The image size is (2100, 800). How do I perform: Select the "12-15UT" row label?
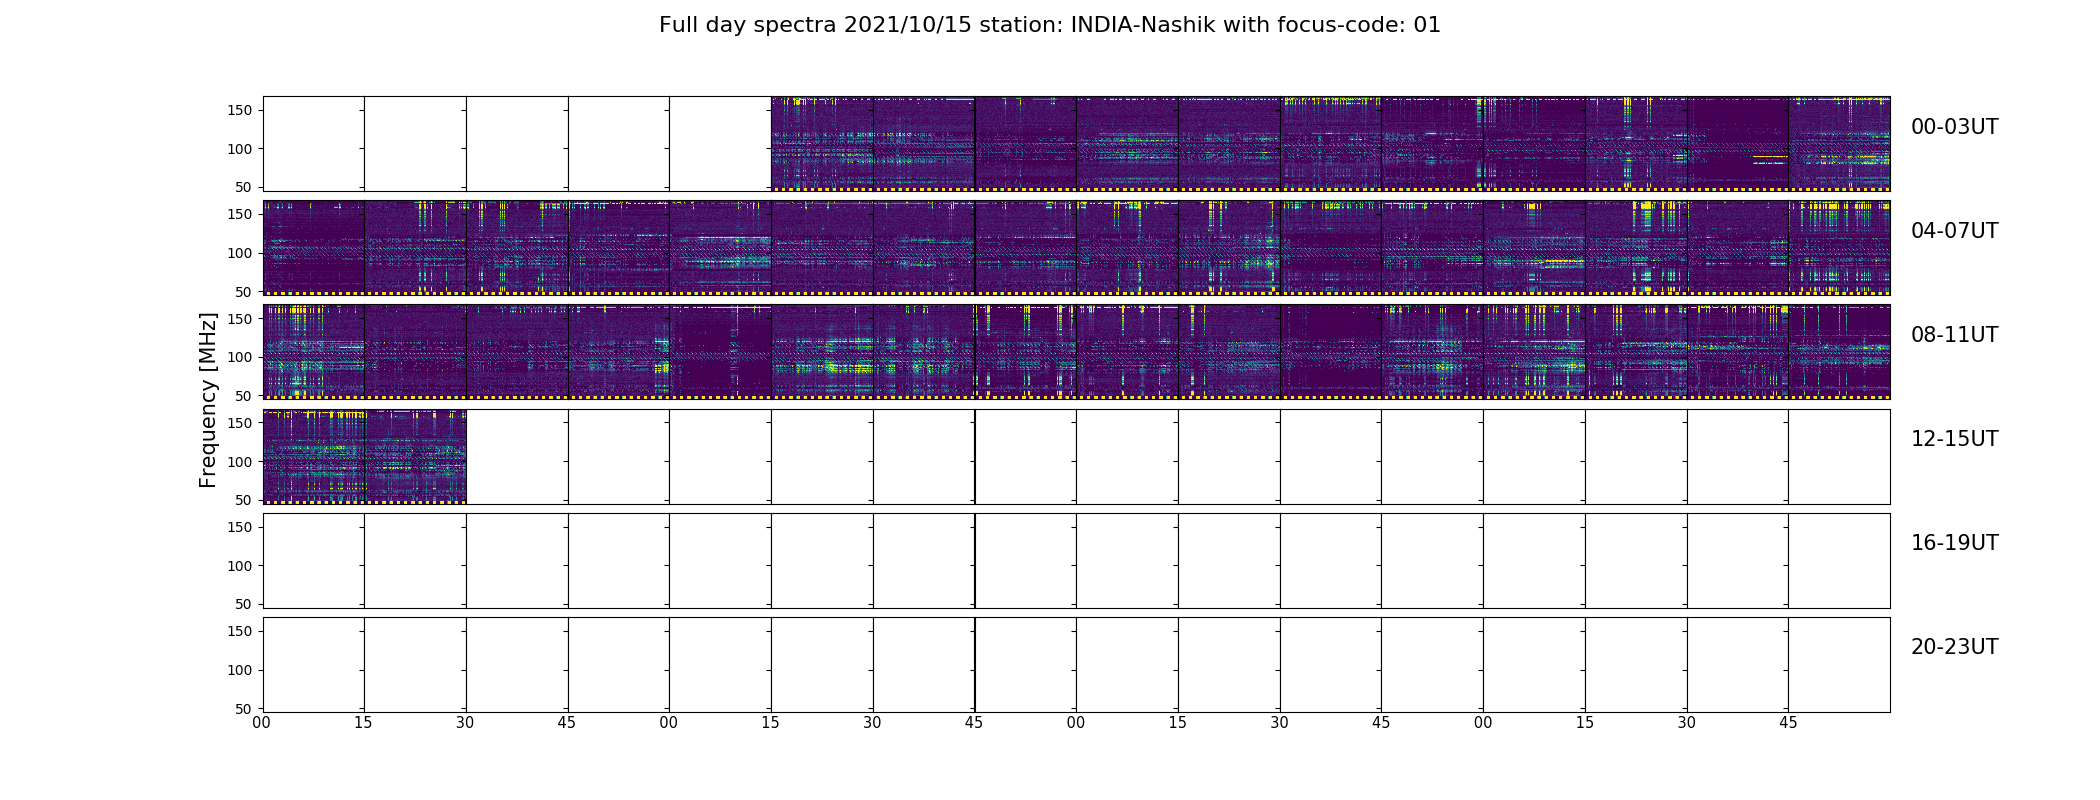(1954, 439)
